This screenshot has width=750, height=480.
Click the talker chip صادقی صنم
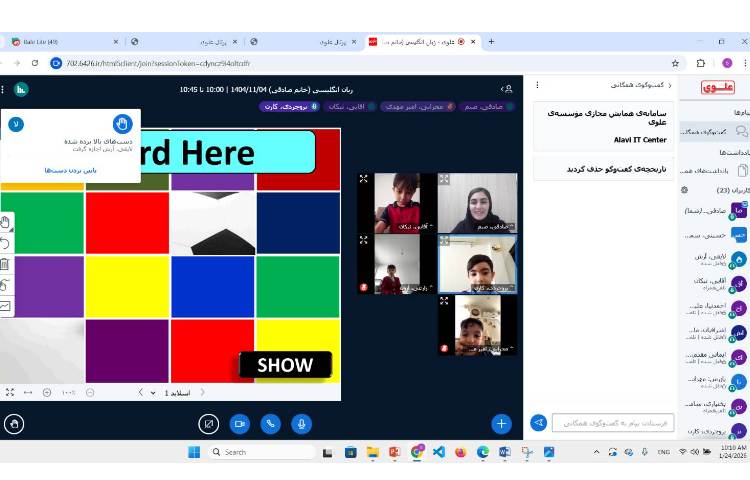pyautogui.click(x=486, y=107)
